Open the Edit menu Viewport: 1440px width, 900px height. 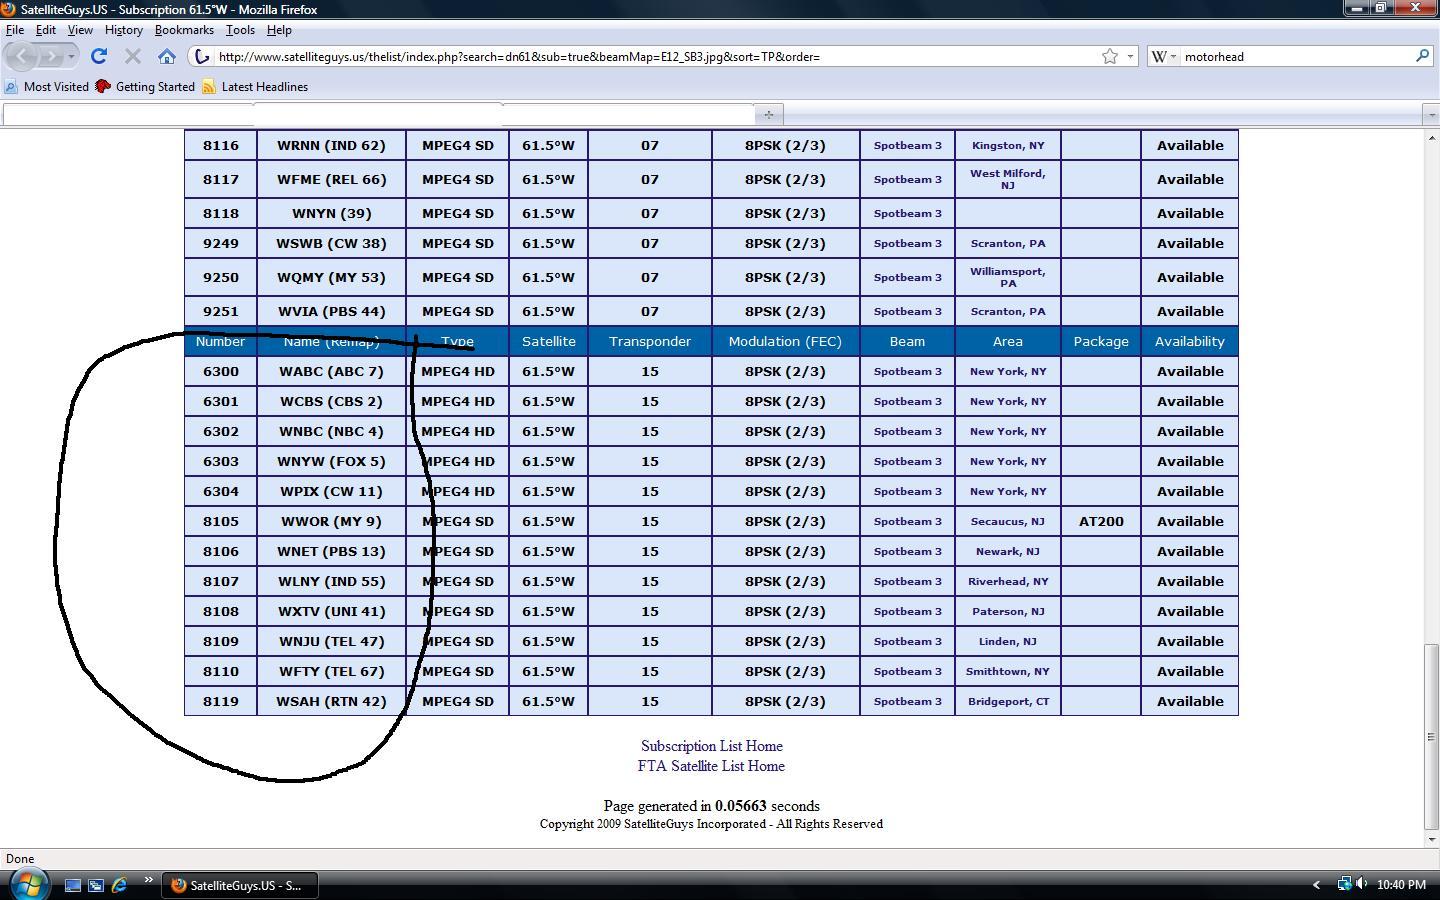click(x=46, y=30)
